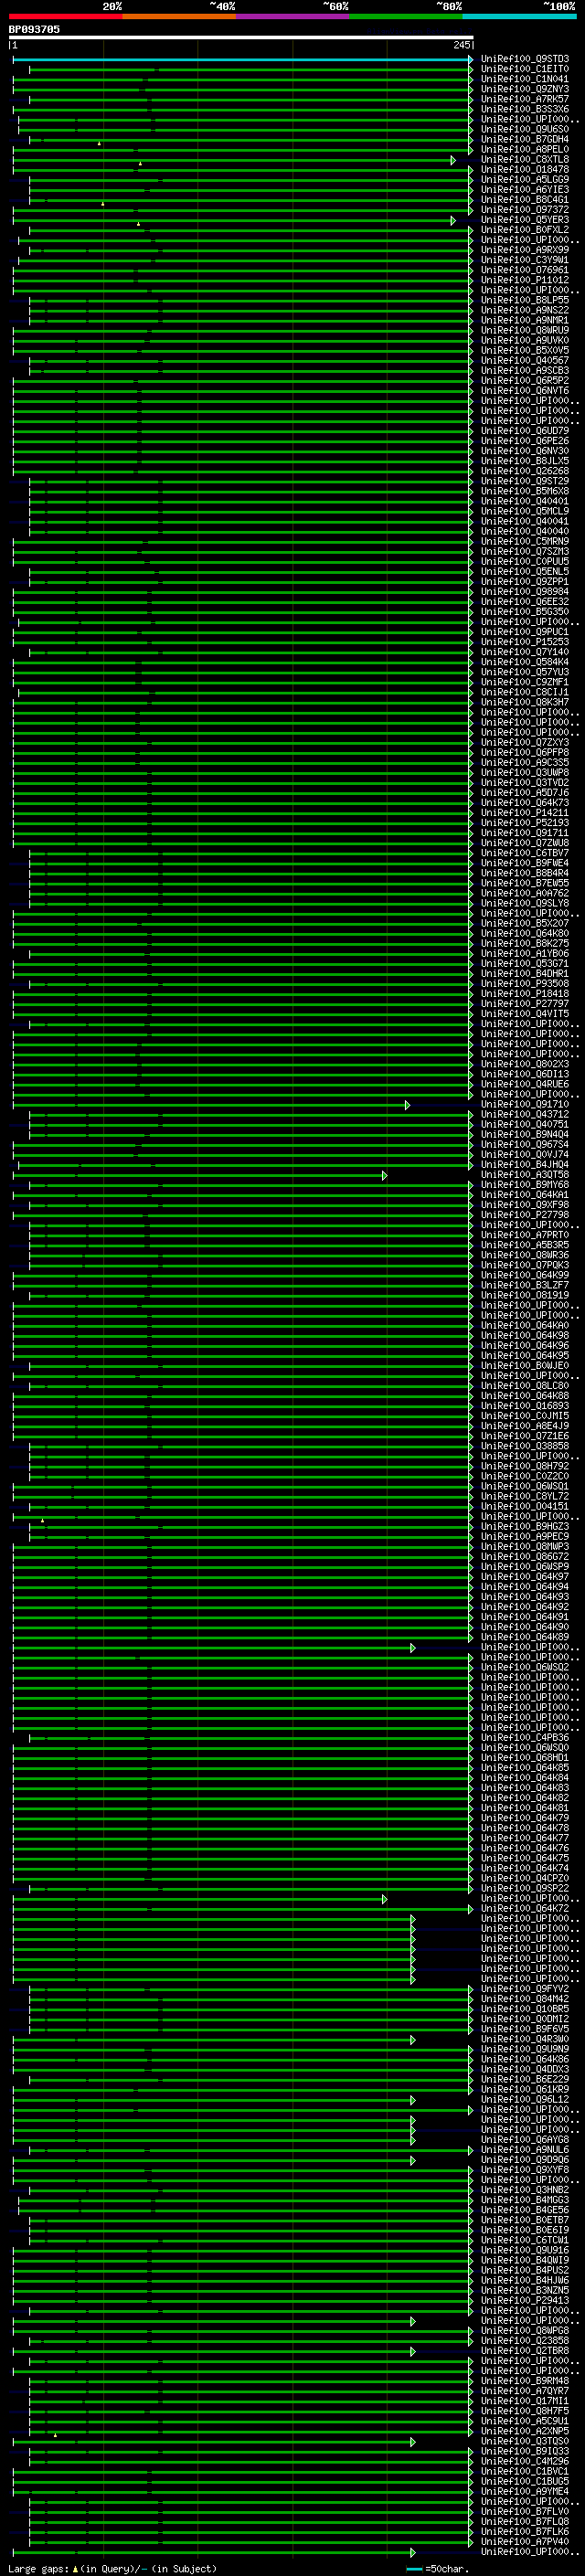Screen dimensions: 585x2576
Task: Click the green ~80% identity legend segment
Action: (x=406, y=16)
